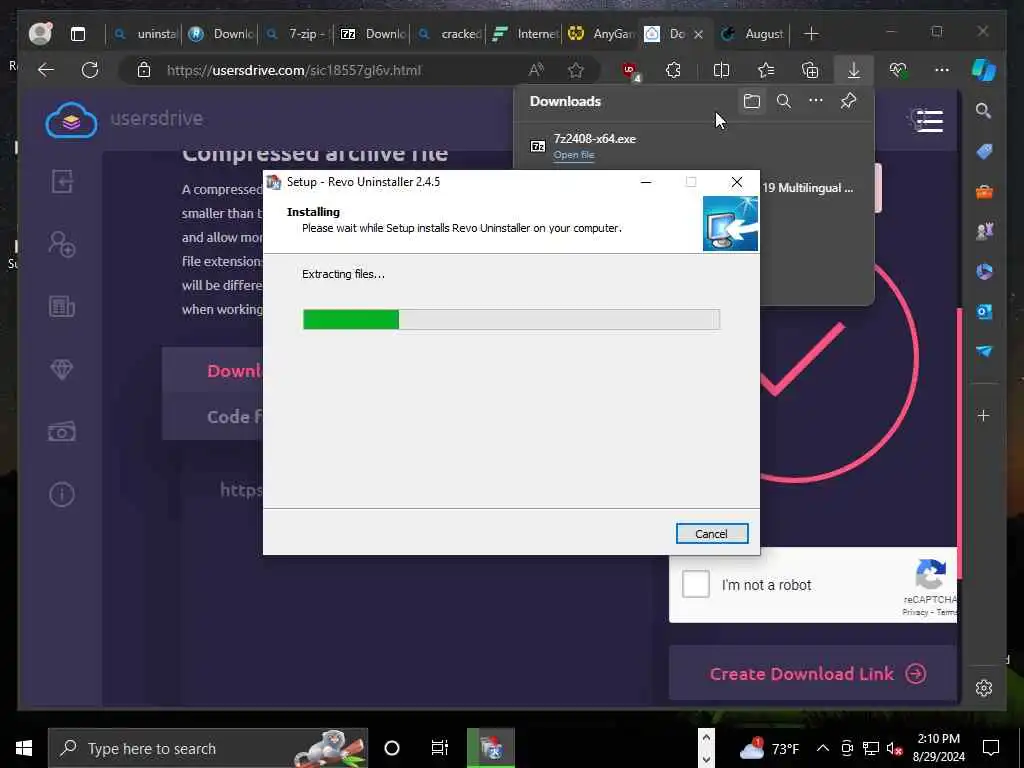Open the Collections icon
Image resolution: width=1024 pixels, height=768 pixels.
(810, 70)
